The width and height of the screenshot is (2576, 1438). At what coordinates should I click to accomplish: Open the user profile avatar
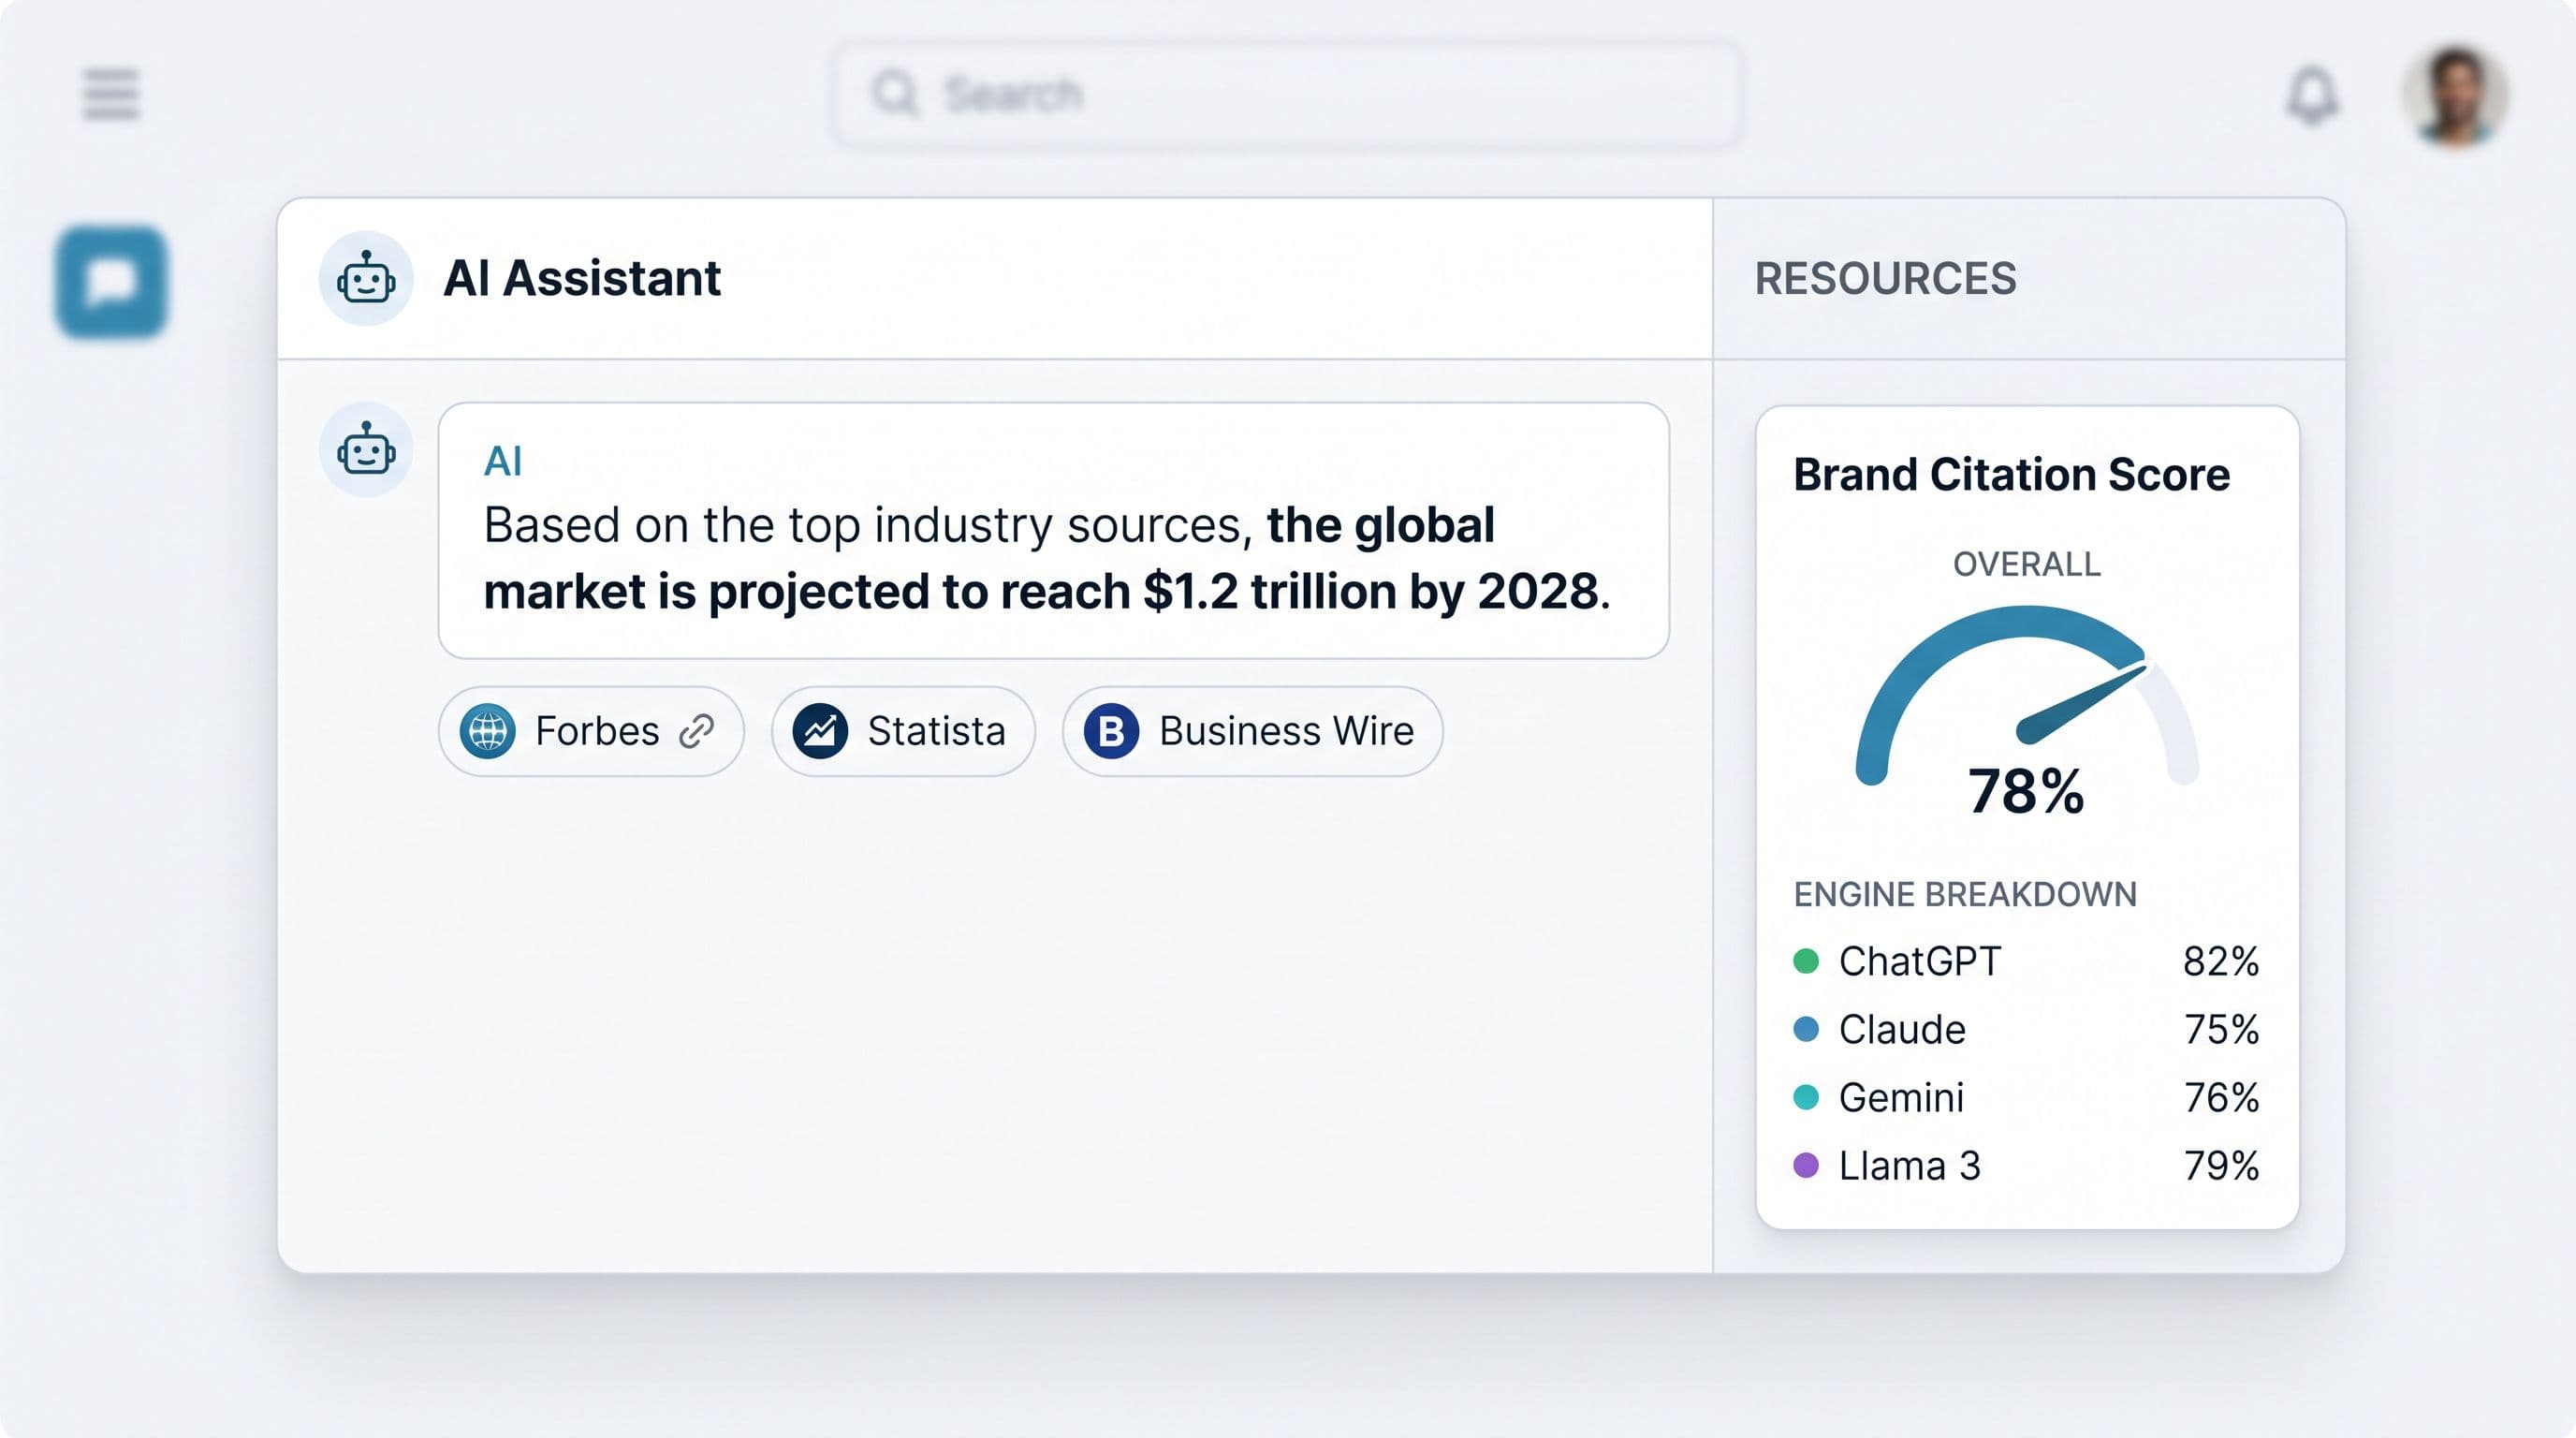[2455, 96]
